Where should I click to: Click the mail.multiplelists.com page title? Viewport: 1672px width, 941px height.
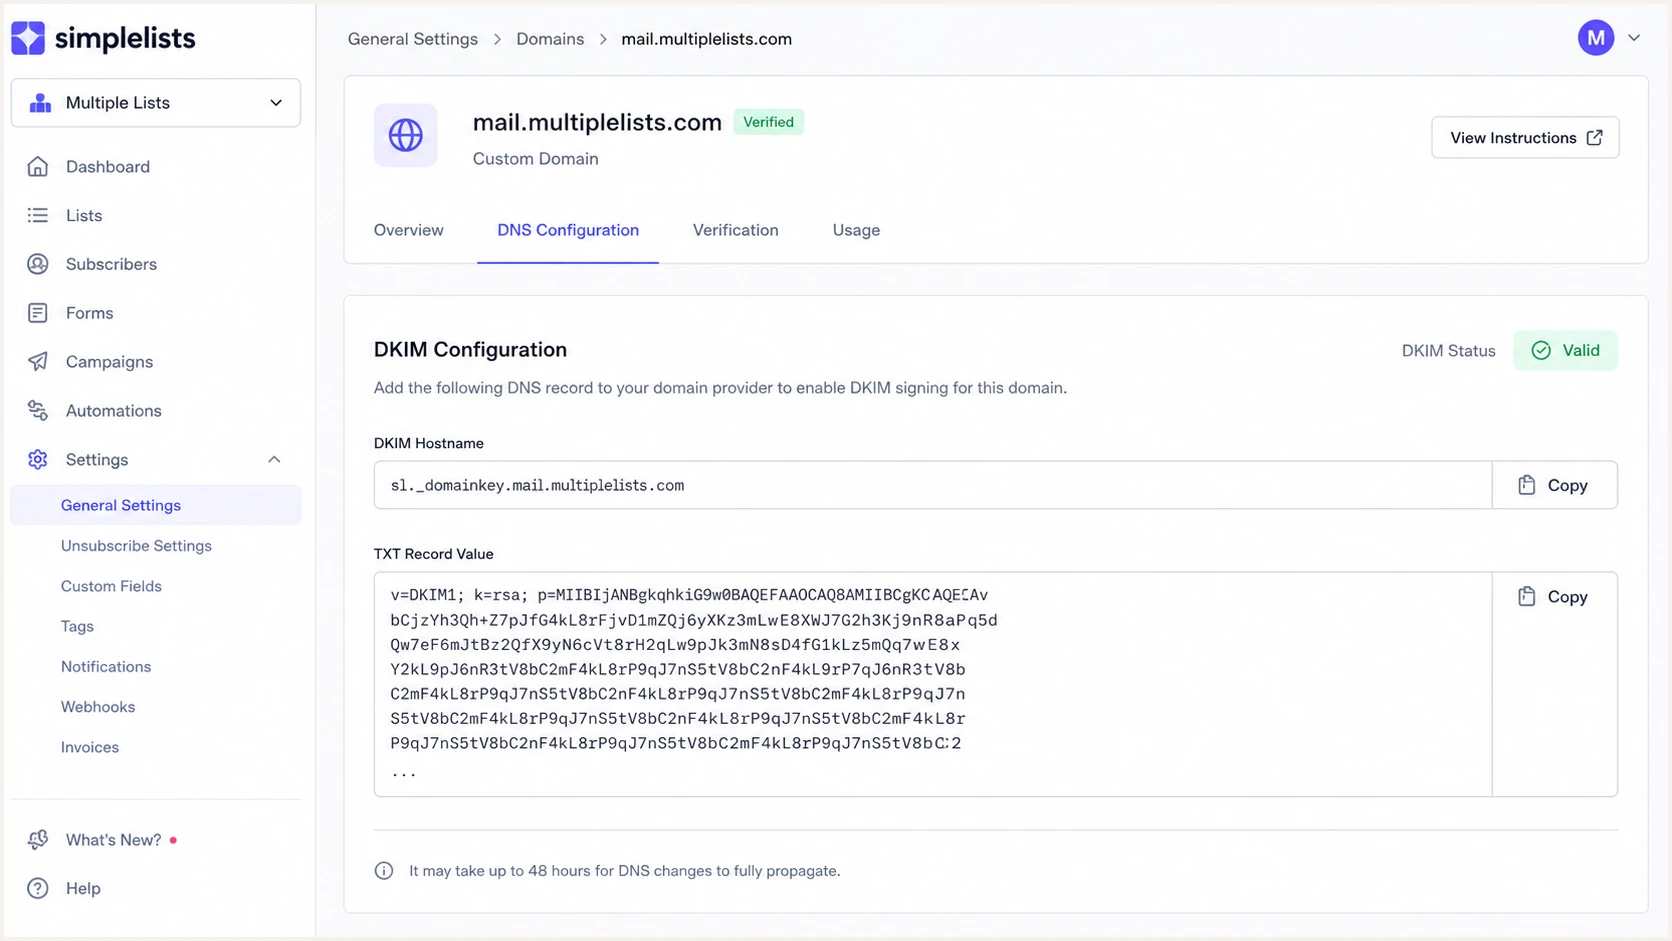(597, 122)
